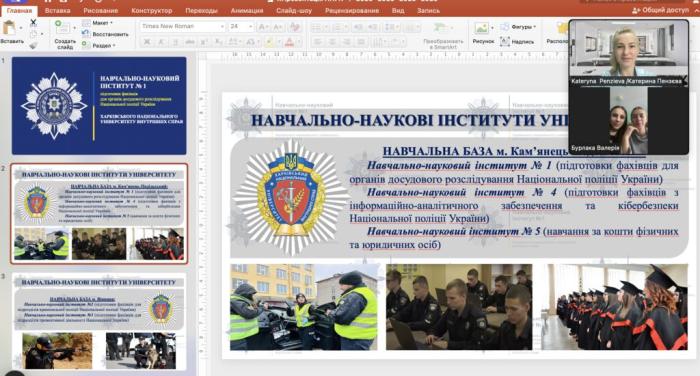700x376 pixels.
Task: Center the text alignment
Action: pyautogui.click(x=332, y=42)
